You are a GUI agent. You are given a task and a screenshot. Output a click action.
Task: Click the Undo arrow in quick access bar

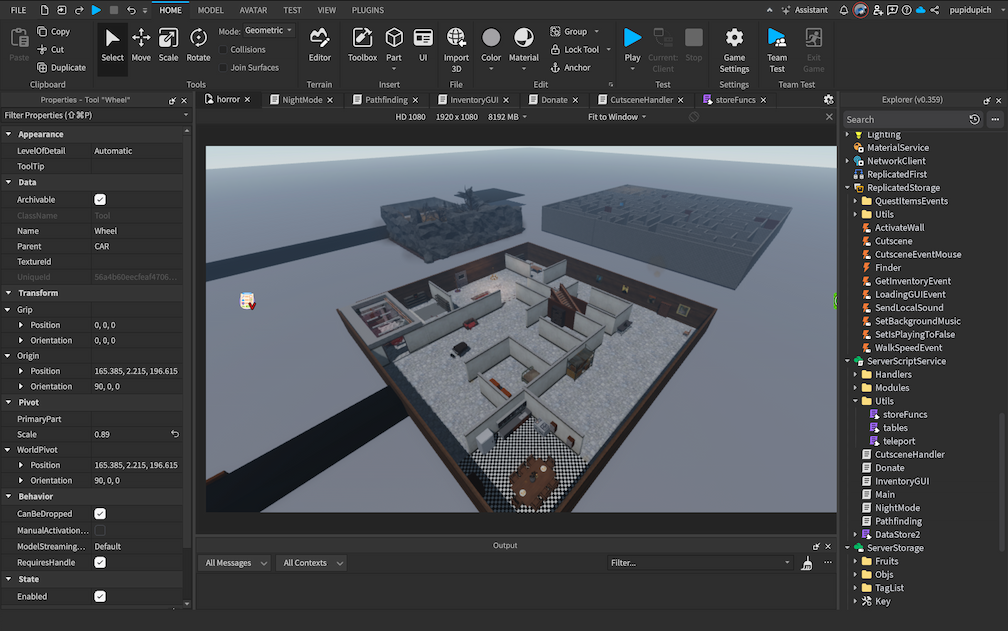click(131, 10)
